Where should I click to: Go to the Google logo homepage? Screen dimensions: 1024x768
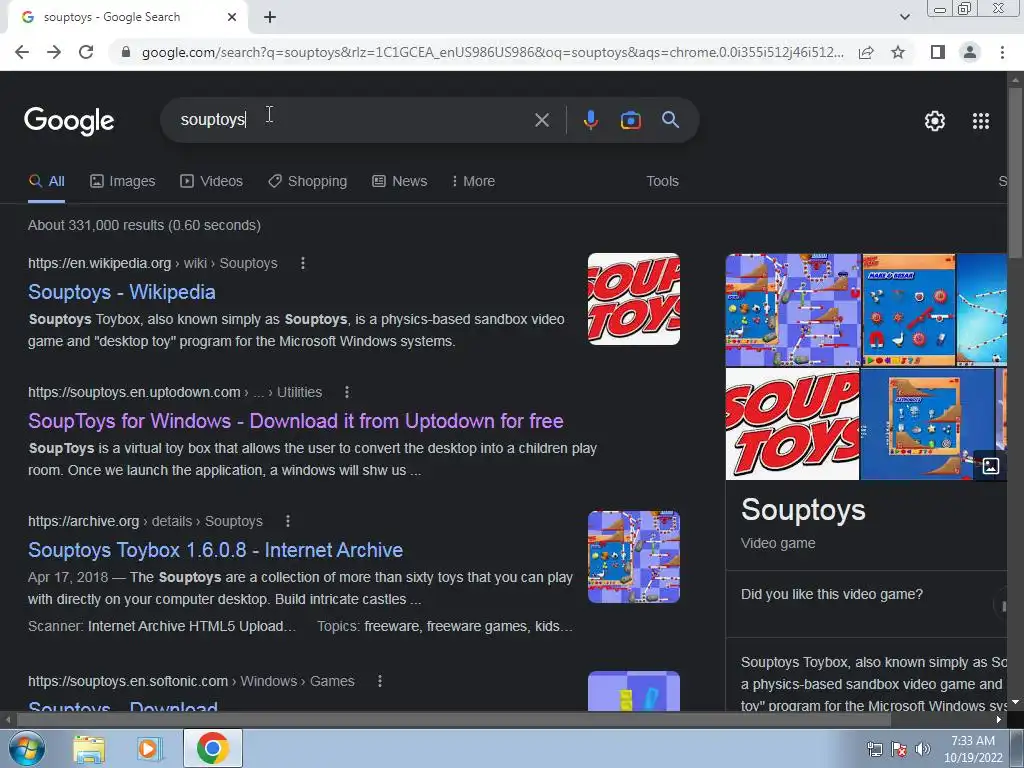pos(69,121)
